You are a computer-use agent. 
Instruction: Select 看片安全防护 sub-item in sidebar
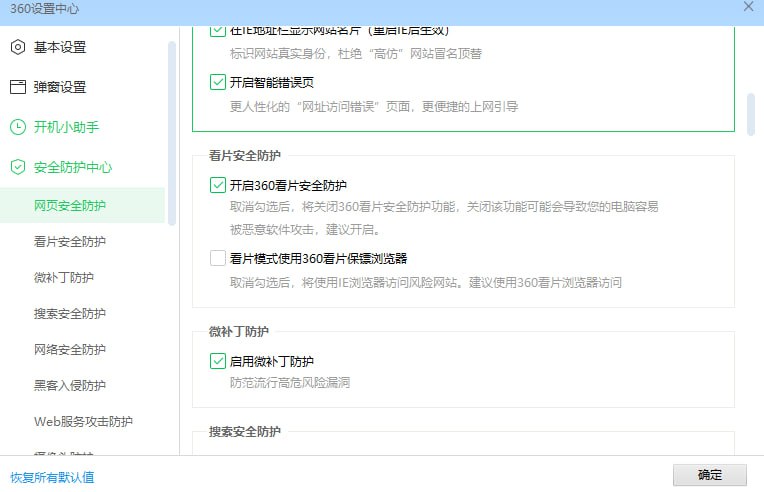(70, 241)
